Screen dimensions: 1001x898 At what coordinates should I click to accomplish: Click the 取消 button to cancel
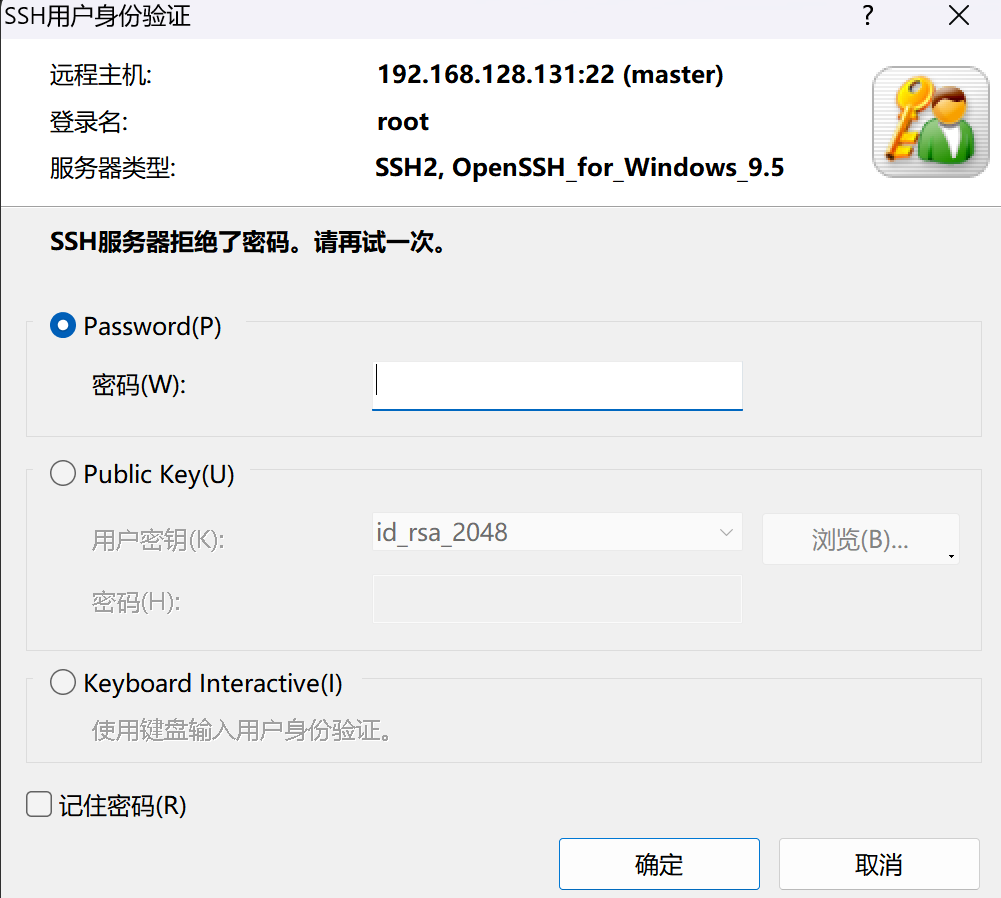pos(878,863)
